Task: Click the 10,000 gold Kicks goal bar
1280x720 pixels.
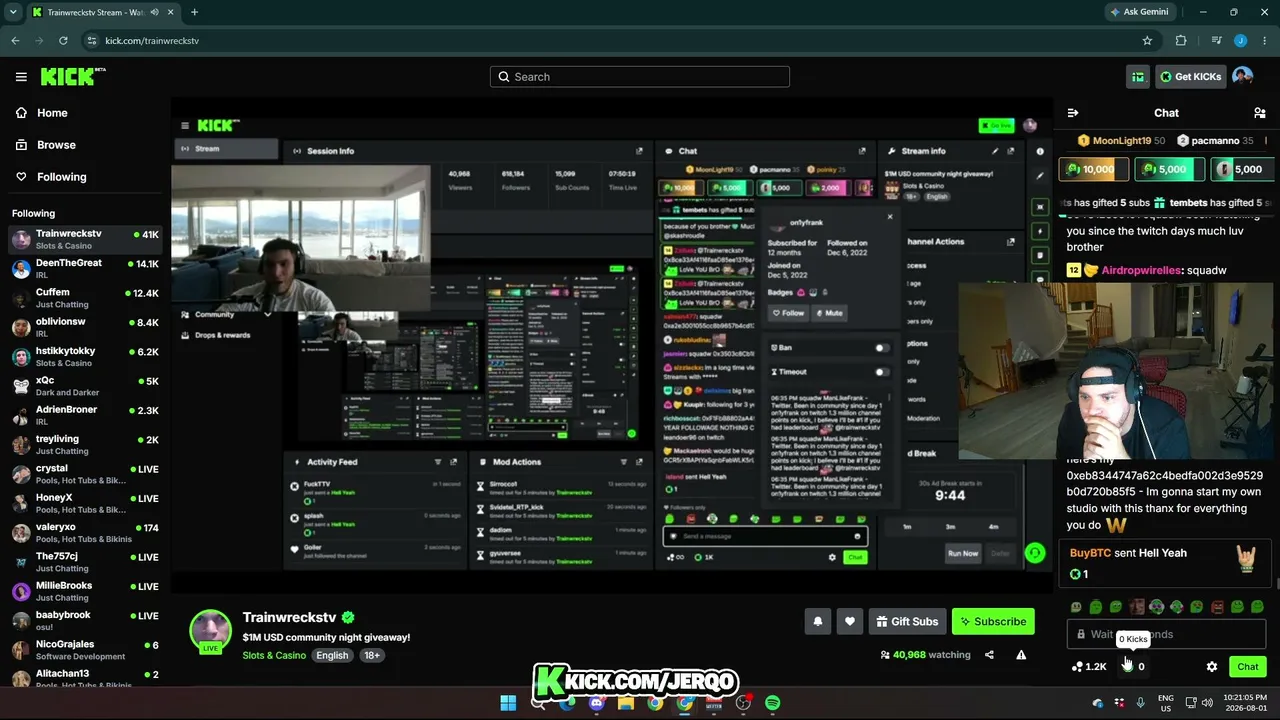Action: (x=1093, y=169)
